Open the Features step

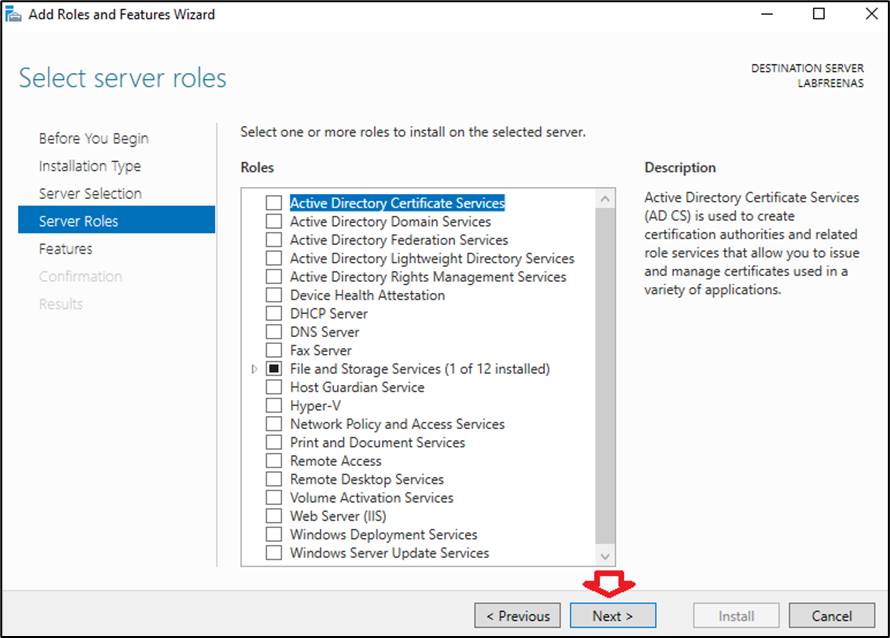tap(66, 249)
